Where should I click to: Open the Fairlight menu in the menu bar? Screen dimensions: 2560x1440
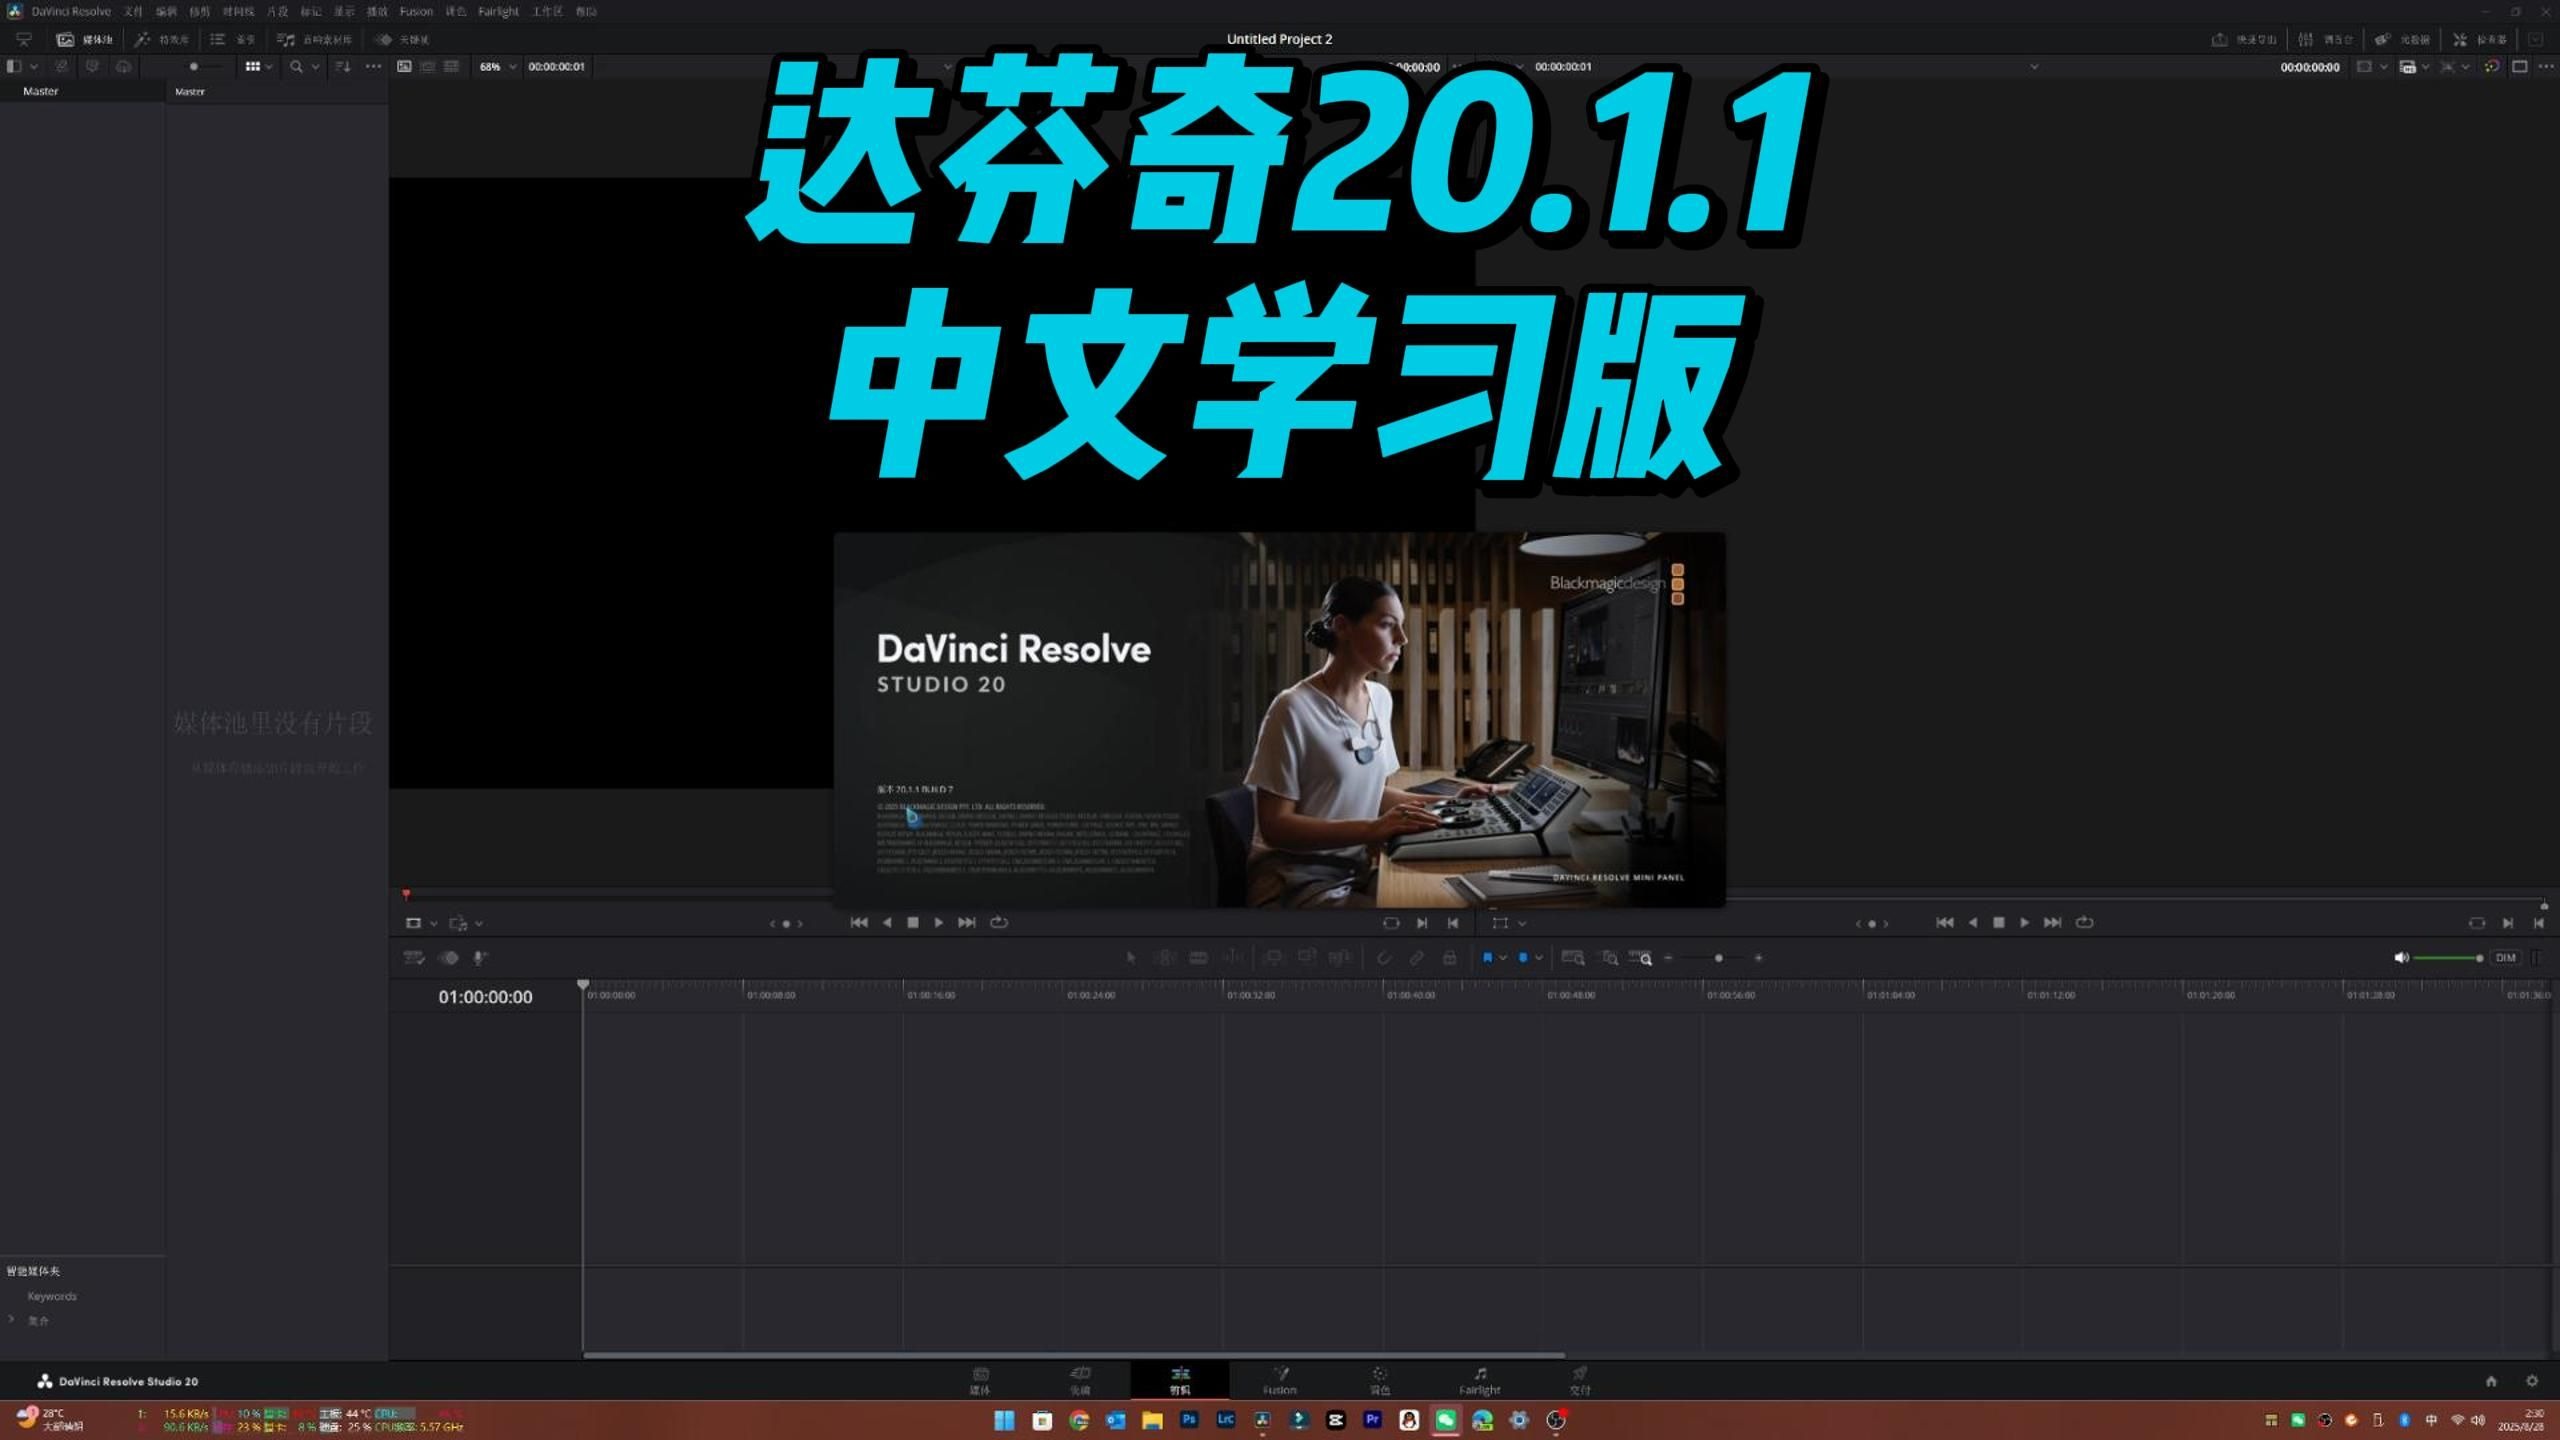point(498,11)
